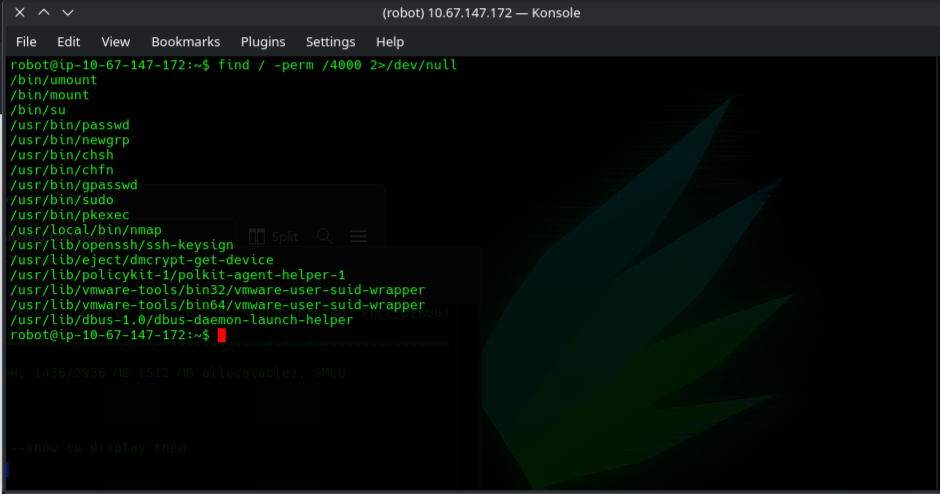The width and height of the screenshot is (940, 494).
Task: Click the /bin/umount output line
Action: point(53,80)
